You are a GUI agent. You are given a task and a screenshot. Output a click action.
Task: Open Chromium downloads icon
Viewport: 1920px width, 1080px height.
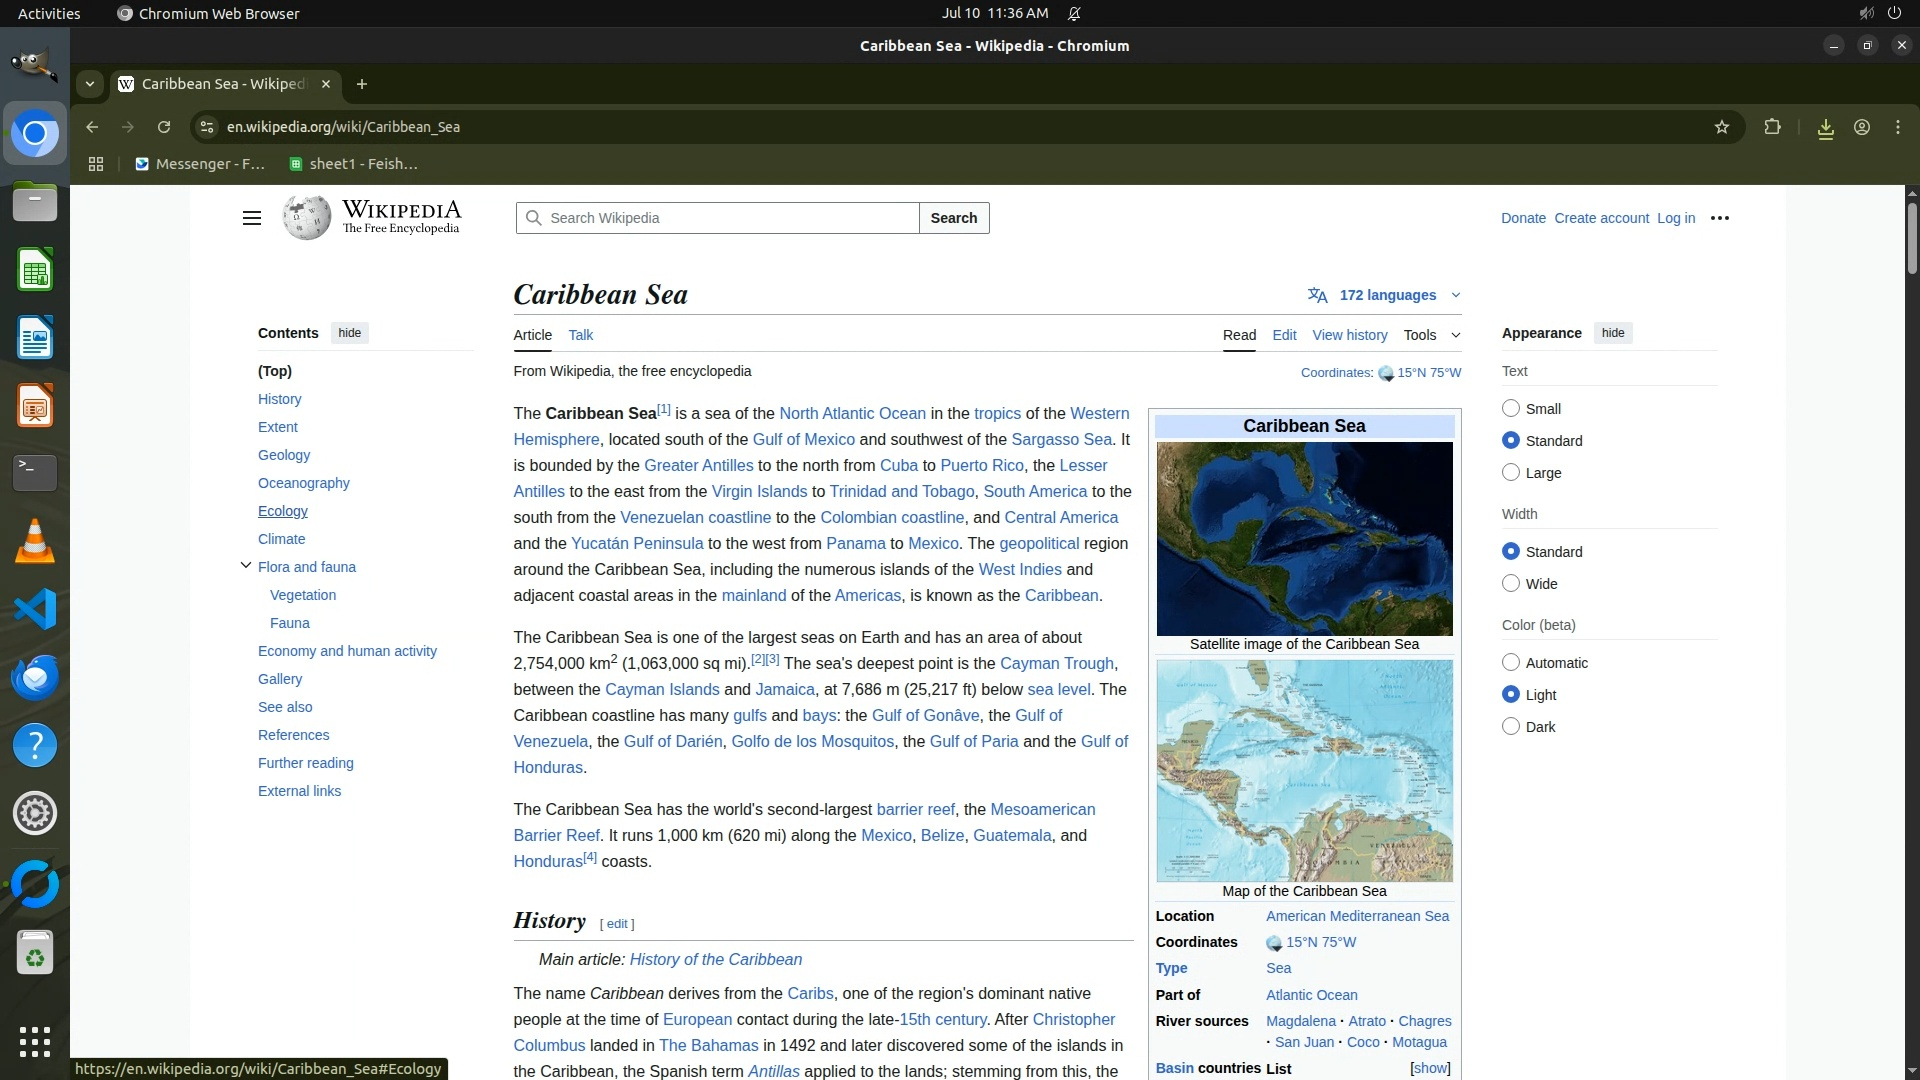pos(1825,127)
